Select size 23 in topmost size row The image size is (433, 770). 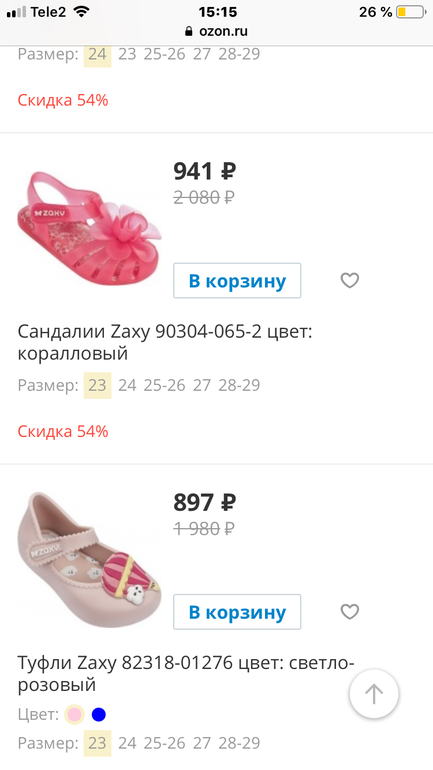tap(127, 54)
